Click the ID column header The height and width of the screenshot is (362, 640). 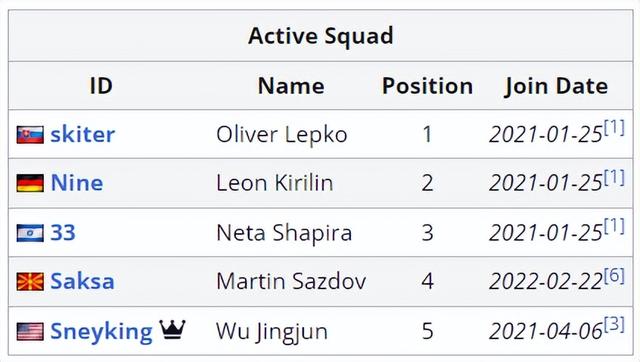[101, 86]
